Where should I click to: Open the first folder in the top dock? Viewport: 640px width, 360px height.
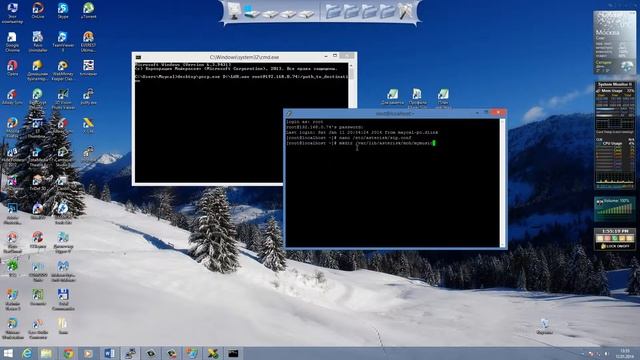coord(333,11)
